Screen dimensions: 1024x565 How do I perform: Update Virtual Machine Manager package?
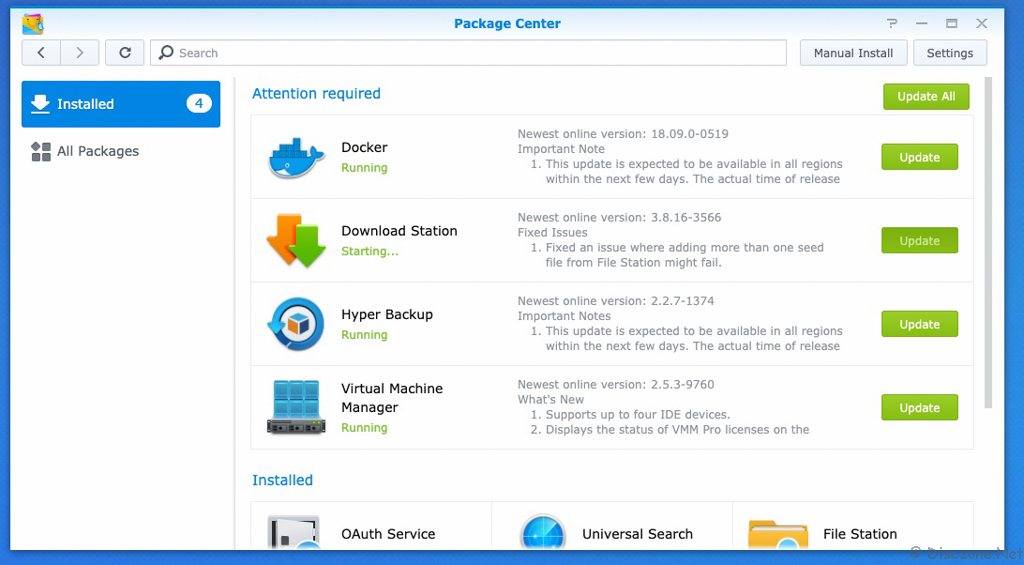[x=920, y=408]
